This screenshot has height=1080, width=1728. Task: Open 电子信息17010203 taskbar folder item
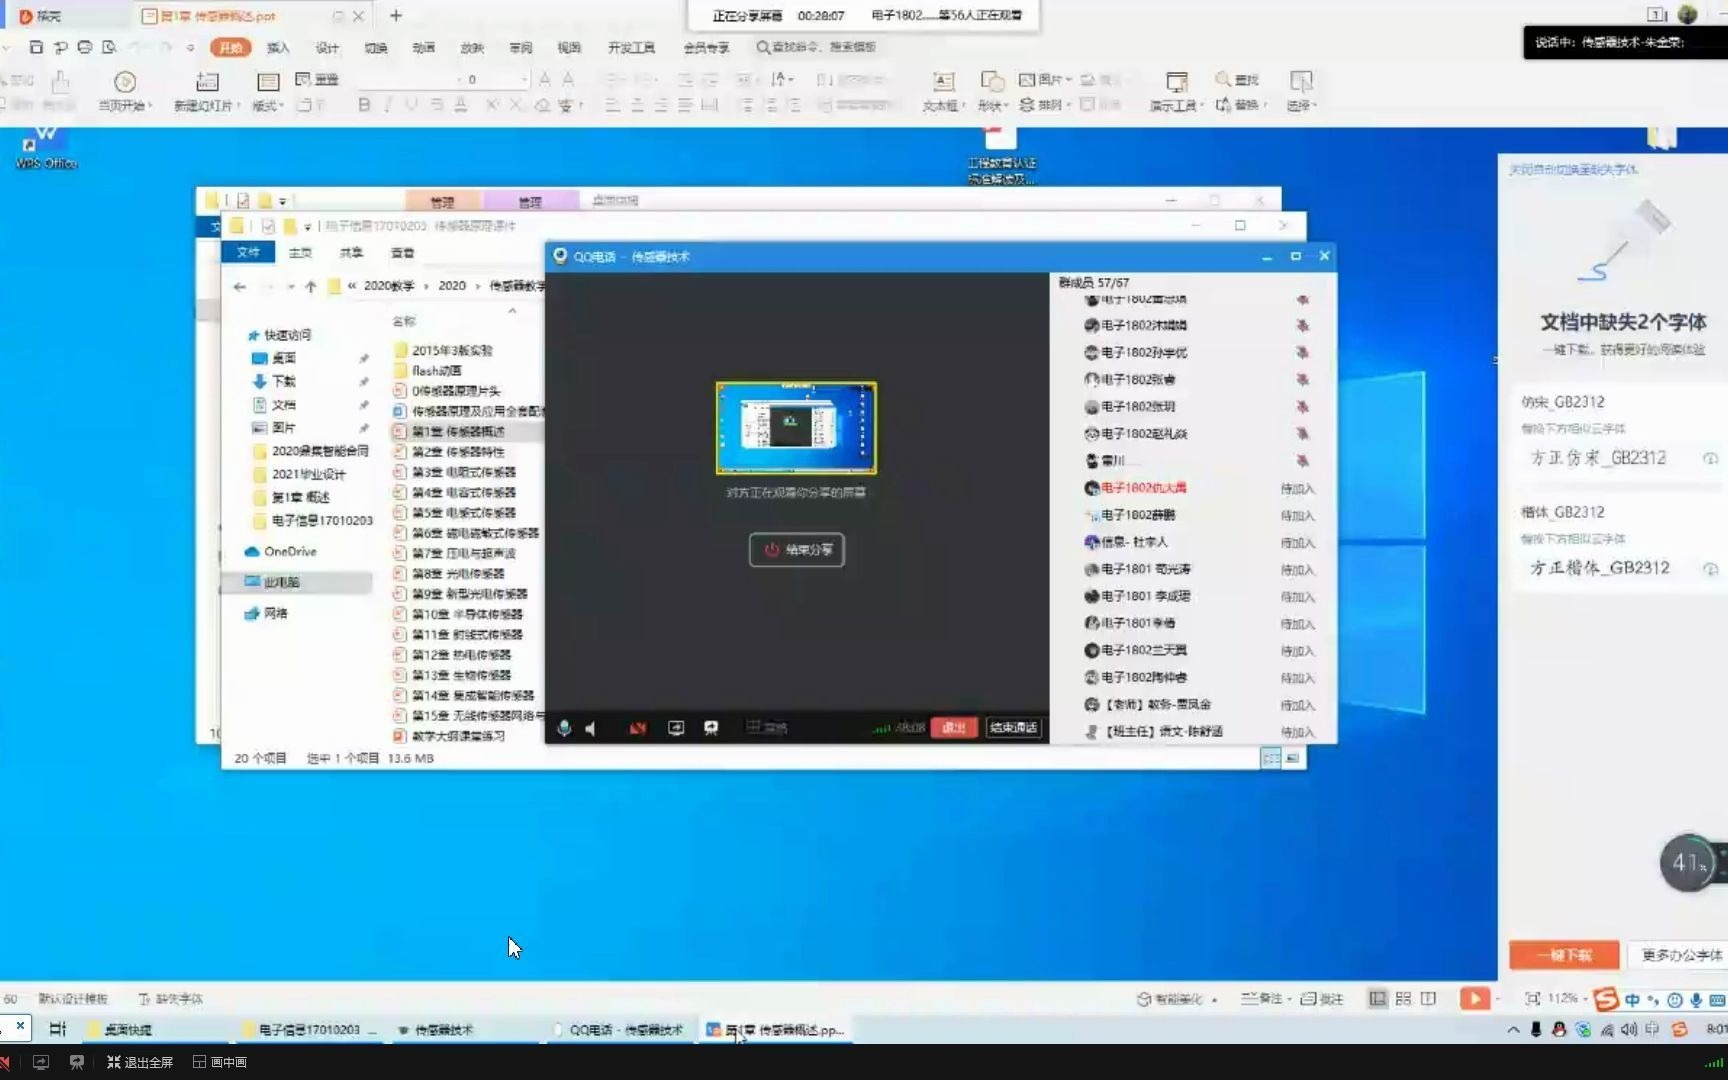311,1029
